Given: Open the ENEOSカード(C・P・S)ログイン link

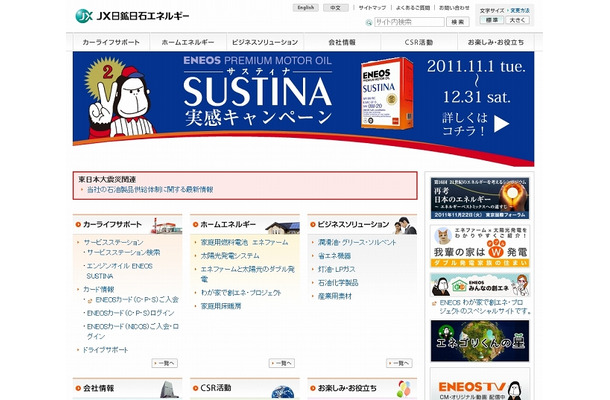Looking at the screenshot, I should pyautogui.click(x=130, y=313).
